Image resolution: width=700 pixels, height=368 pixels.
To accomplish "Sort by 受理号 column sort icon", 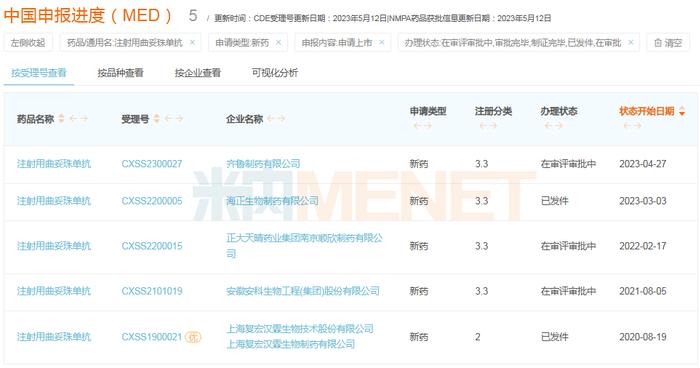I will coord(157,119).
